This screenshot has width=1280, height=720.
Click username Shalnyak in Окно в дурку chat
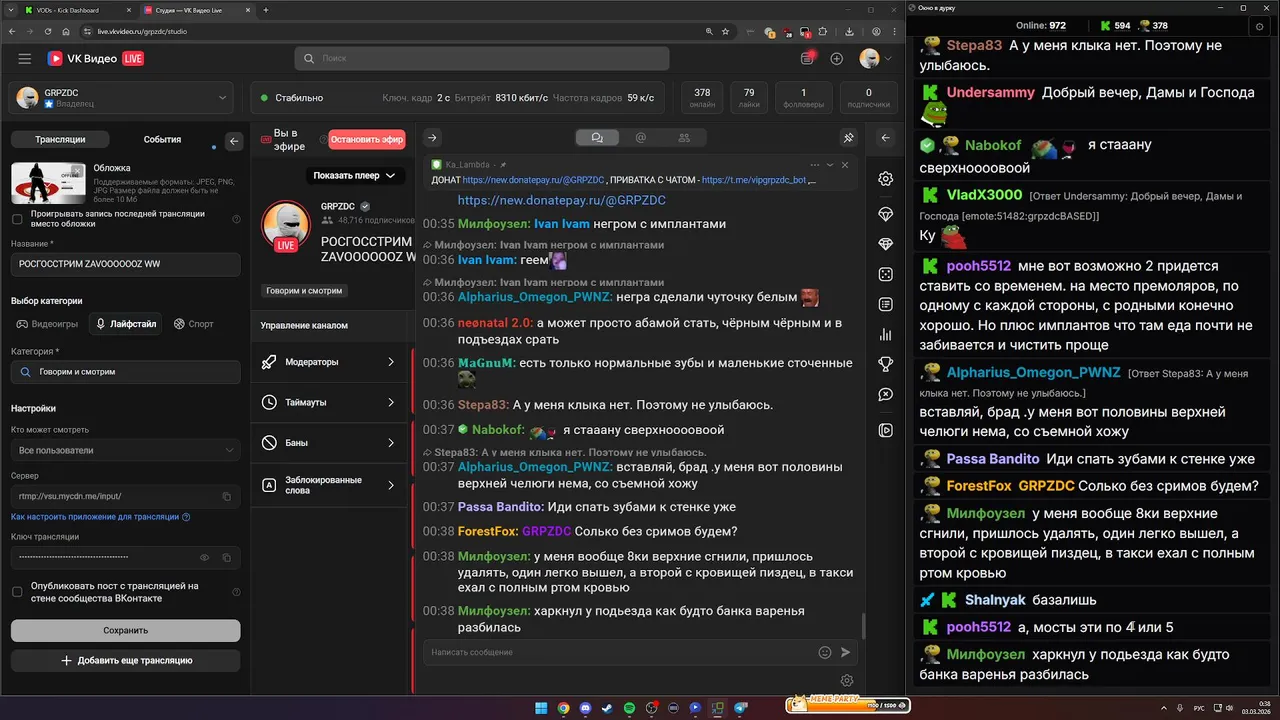click(995, 600)
